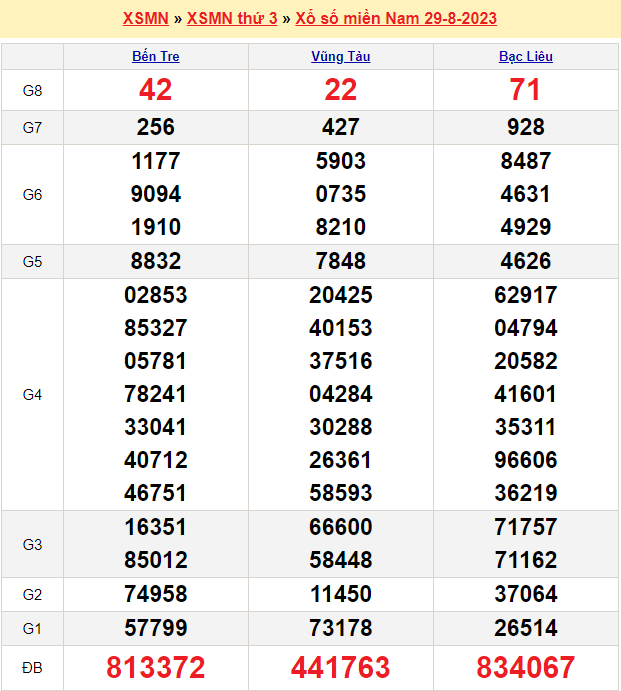The image size is (621, 691).
Task: Click Bến Tre special prize number 813372
Action: (x=156, y=667)
